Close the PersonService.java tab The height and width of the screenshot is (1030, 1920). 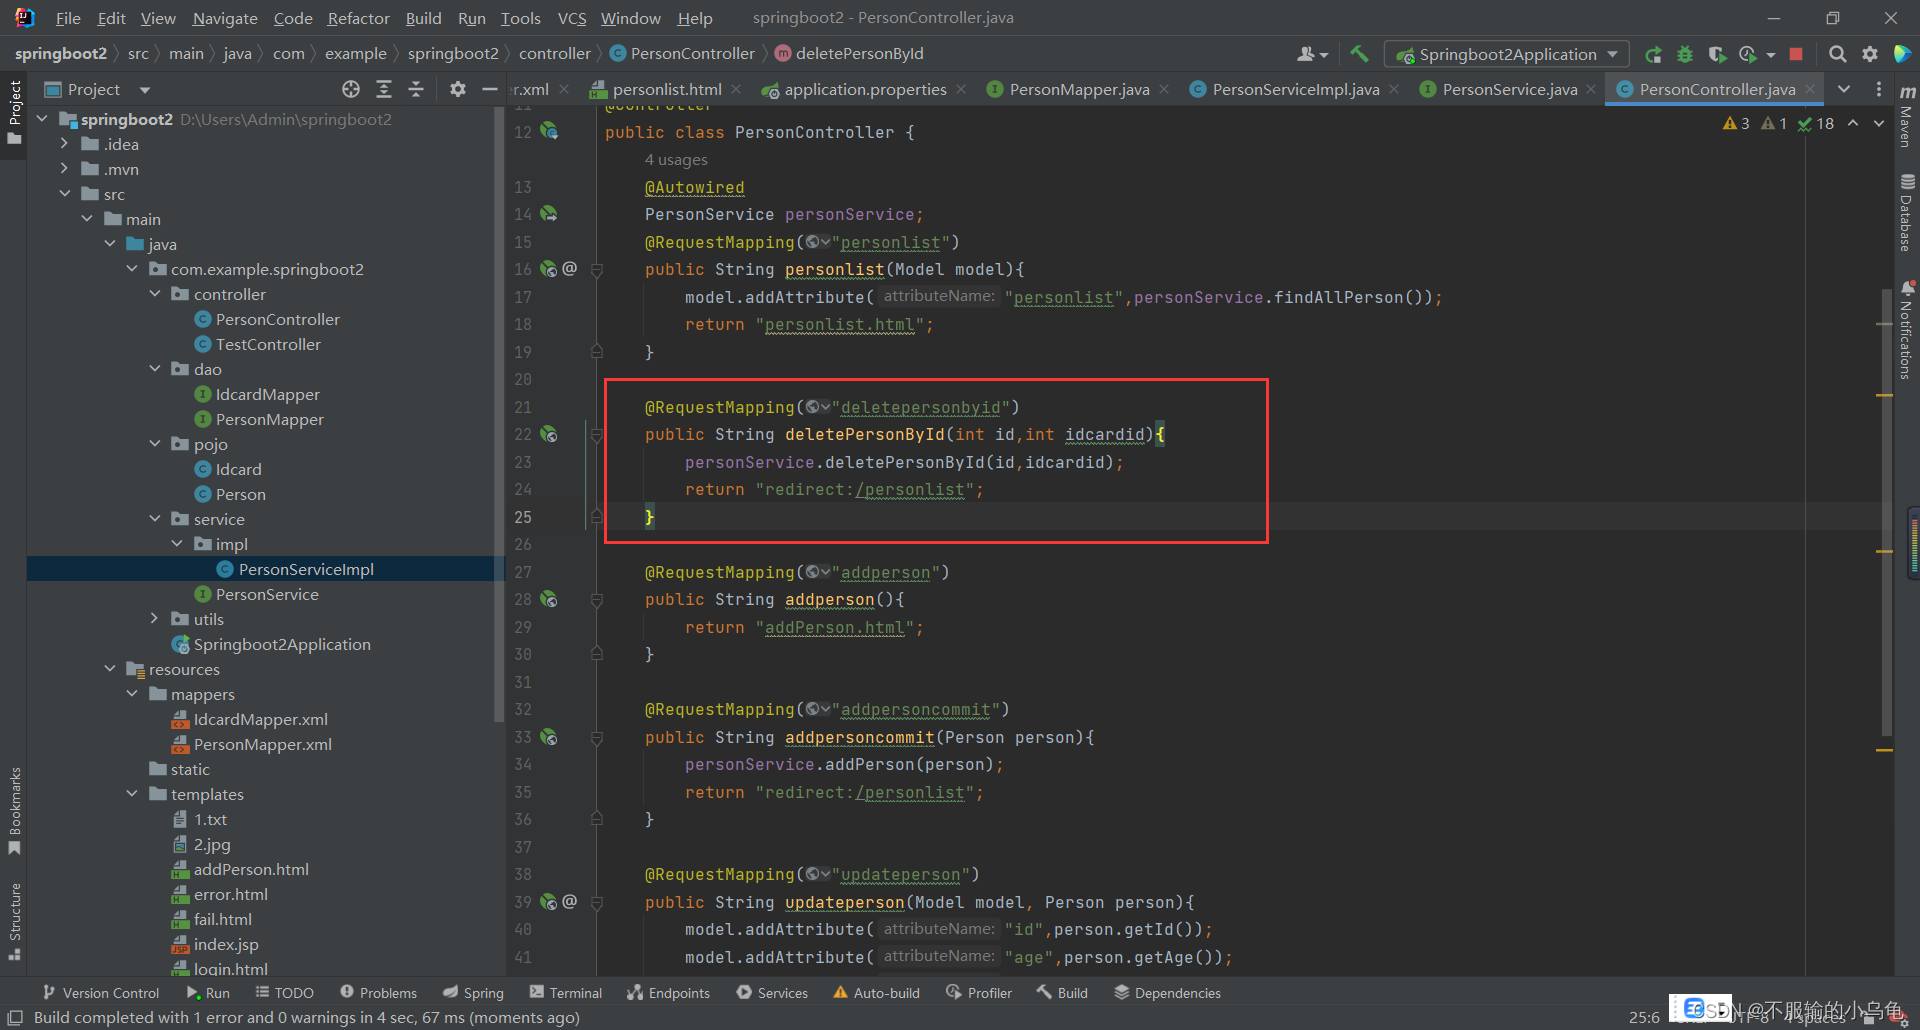(1591, 89)
